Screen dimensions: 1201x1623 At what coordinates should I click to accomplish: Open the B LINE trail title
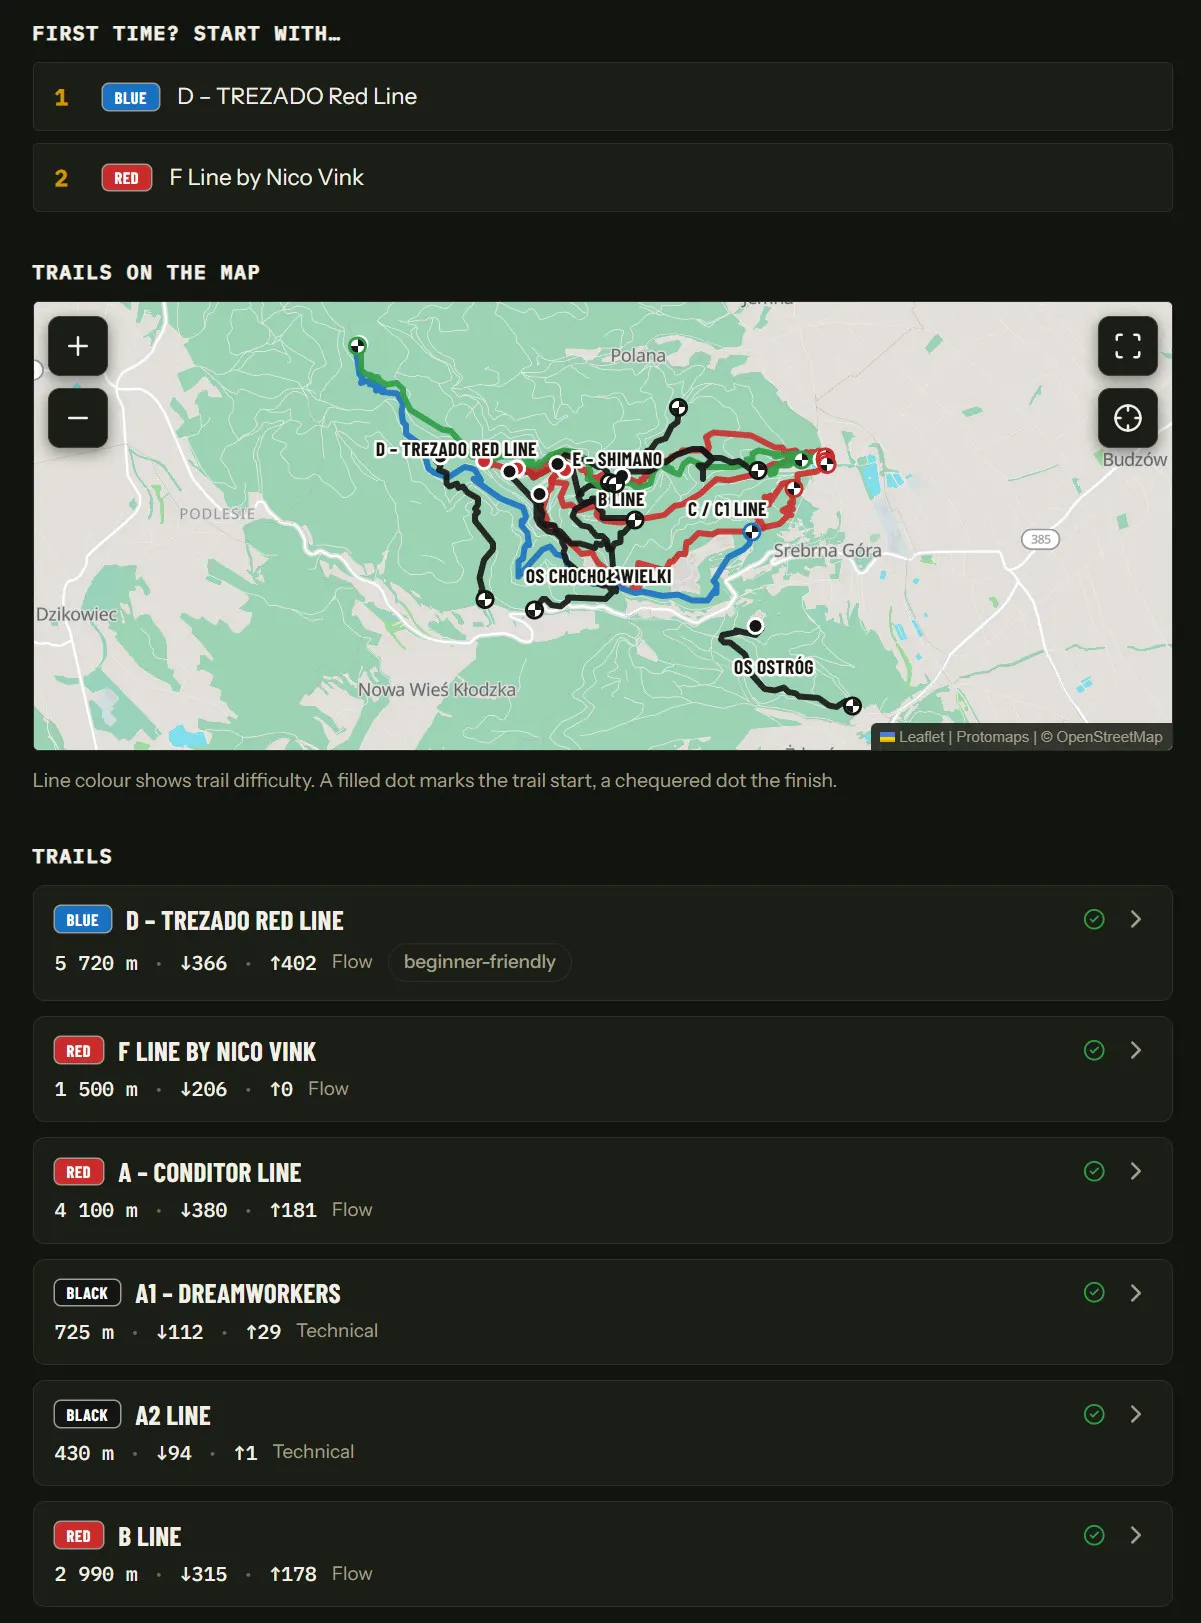(x=150, y=1537)
